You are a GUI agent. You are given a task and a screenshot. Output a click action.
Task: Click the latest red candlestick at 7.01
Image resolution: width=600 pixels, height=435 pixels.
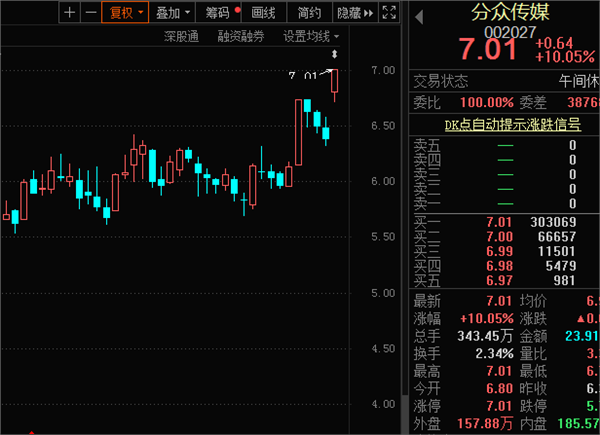click(334, 81)
